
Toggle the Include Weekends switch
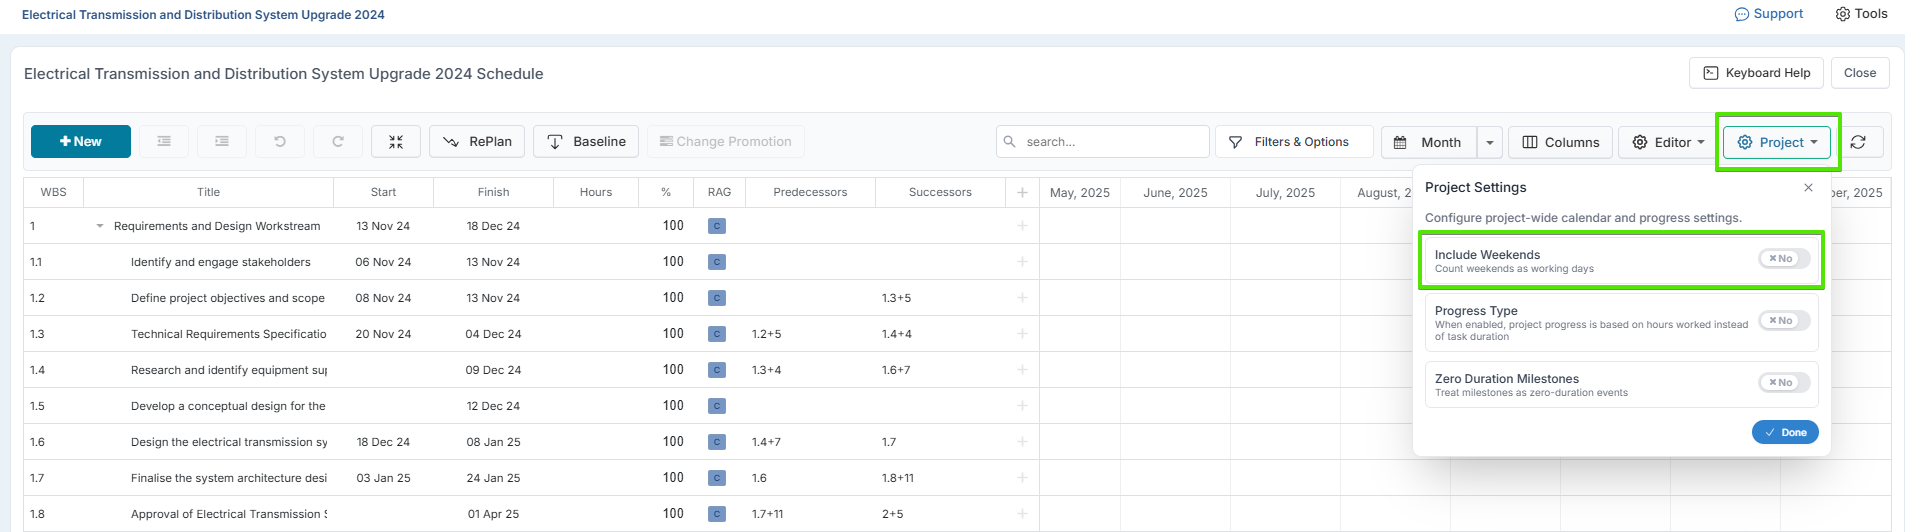[x=1784, y=258]
